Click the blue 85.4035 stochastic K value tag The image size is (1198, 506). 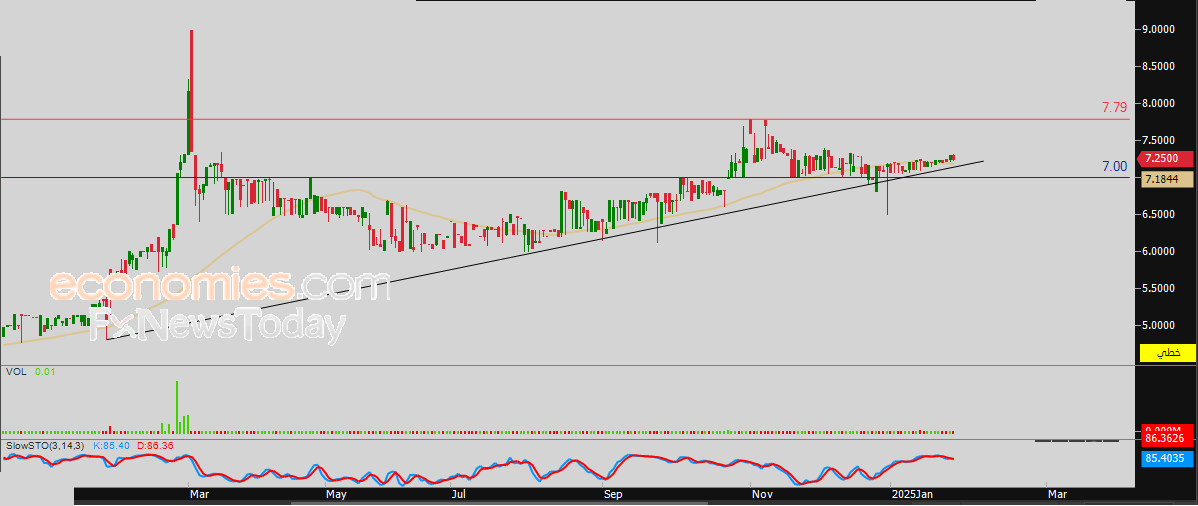tap(1167, 459)
